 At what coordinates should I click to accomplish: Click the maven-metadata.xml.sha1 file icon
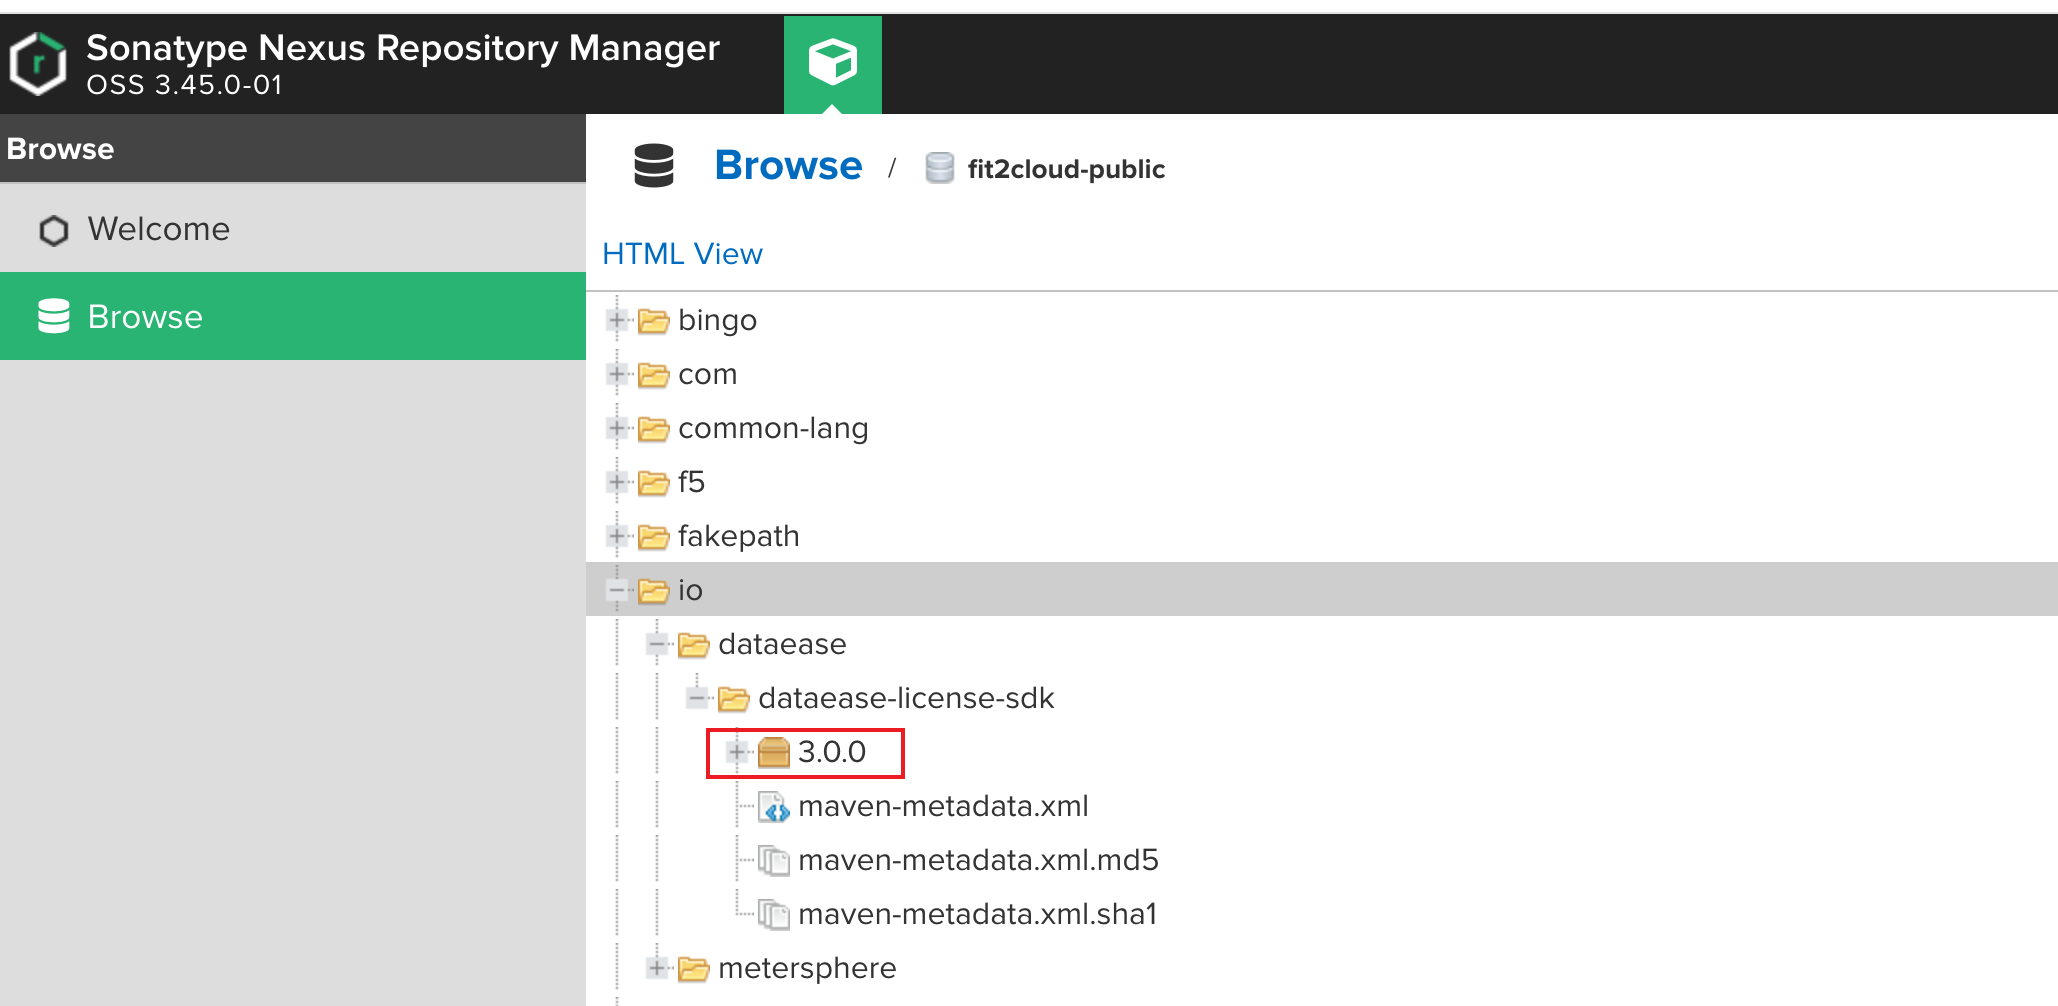(x=774, y=914)
